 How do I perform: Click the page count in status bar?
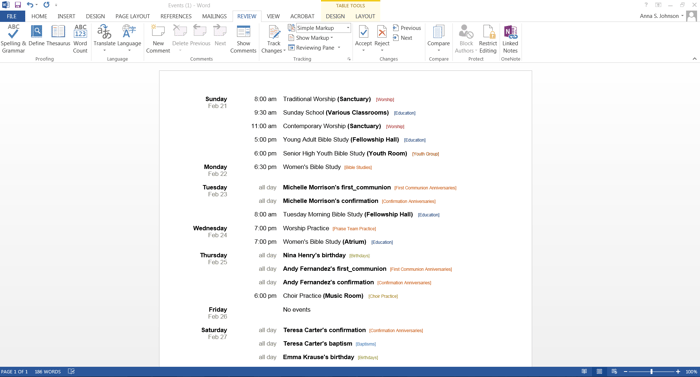(14, 372)
